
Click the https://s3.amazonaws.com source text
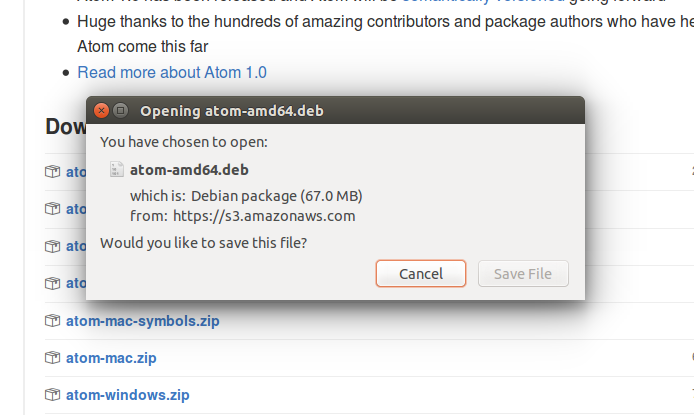pos(264,216)
